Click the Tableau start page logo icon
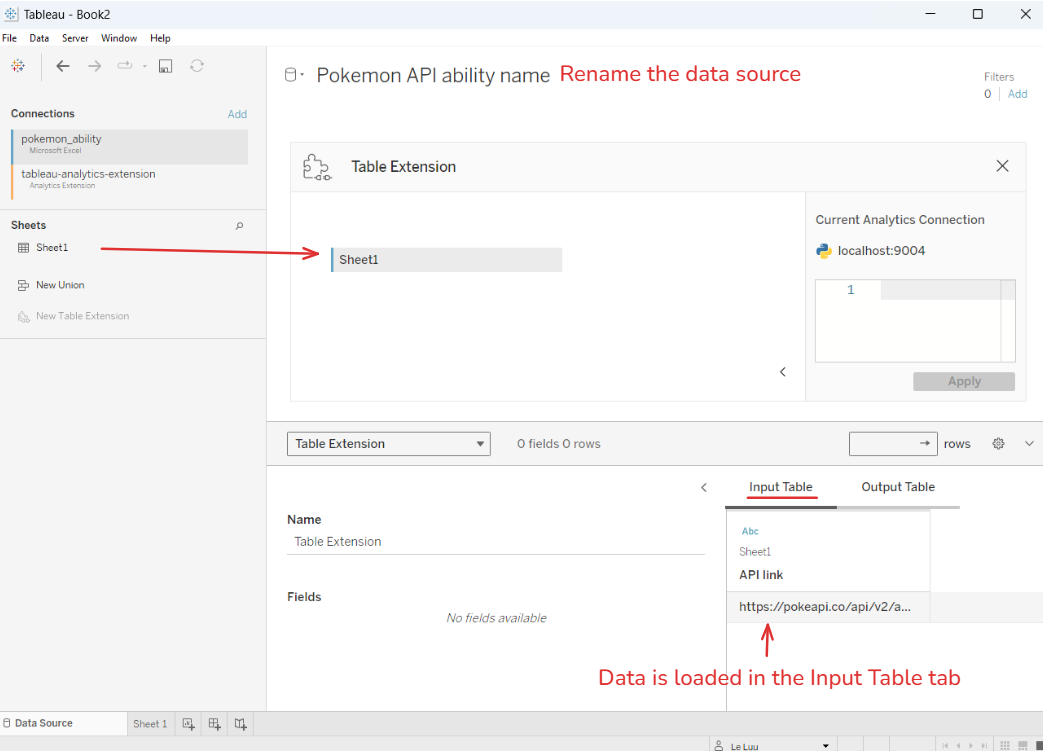 (x=17, y=66)
